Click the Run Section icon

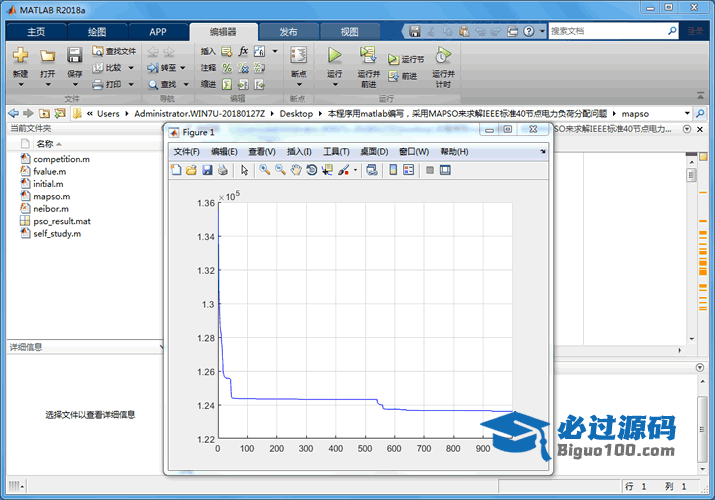point(393,59)
